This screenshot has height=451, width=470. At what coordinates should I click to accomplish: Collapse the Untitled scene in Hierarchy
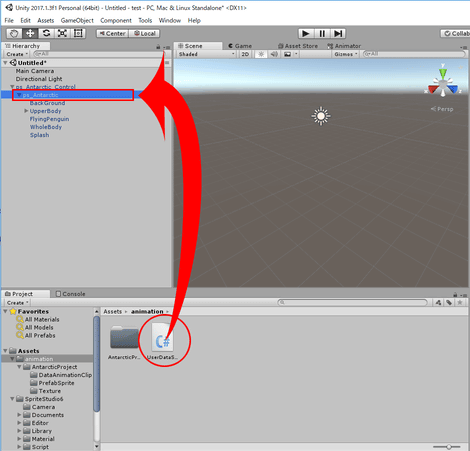point(5,63)
